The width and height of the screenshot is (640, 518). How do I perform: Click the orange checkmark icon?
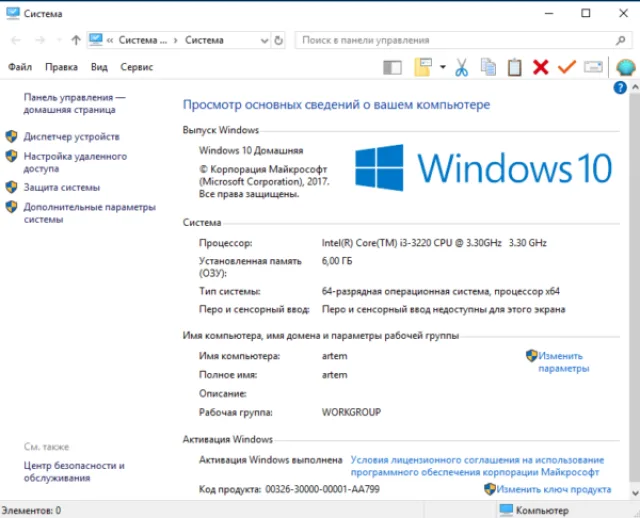click(x=567, y=67)
